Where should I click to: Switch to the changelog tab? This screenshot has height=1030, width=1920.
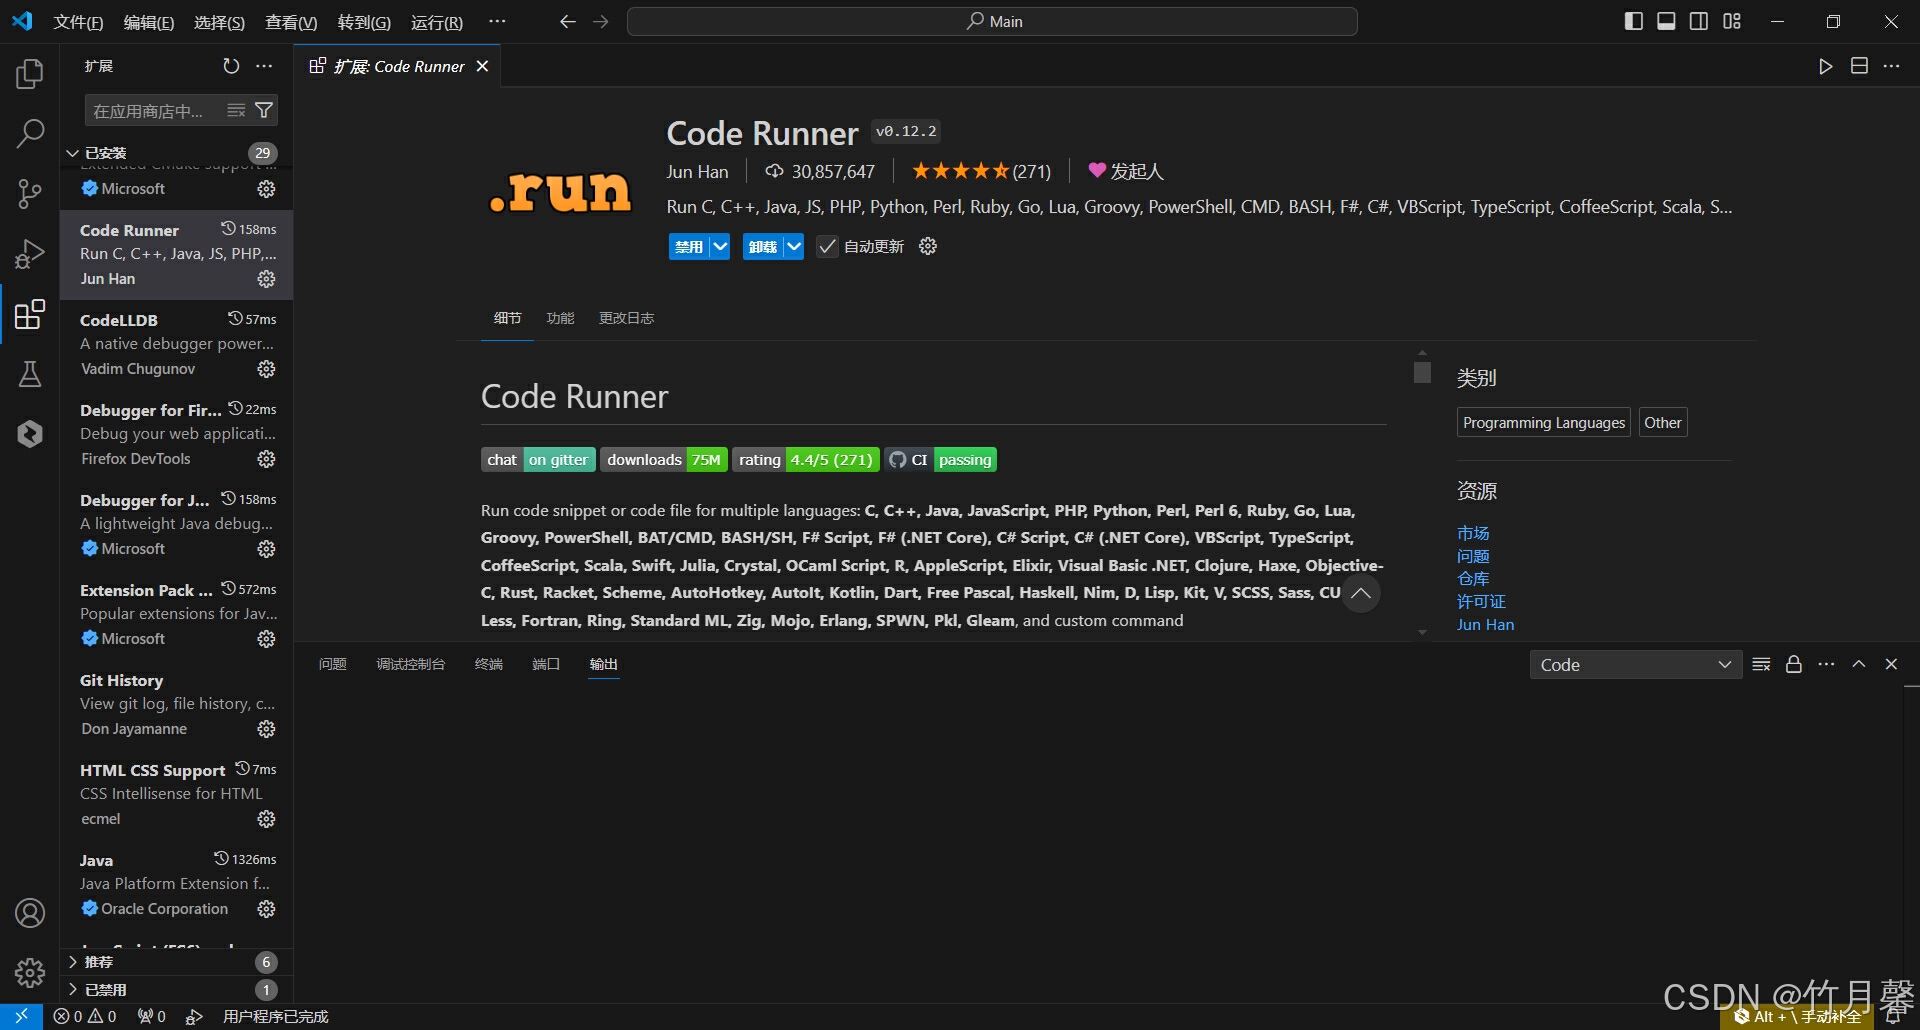[x=626, y=318]
